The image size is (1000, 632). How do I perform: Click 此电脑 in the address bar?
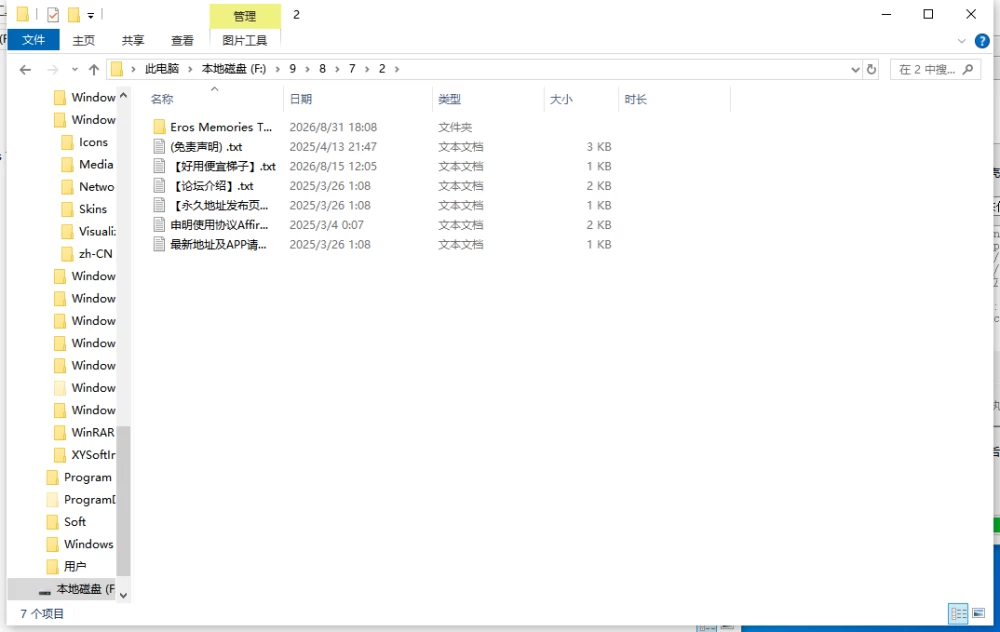tap(162, 69)
